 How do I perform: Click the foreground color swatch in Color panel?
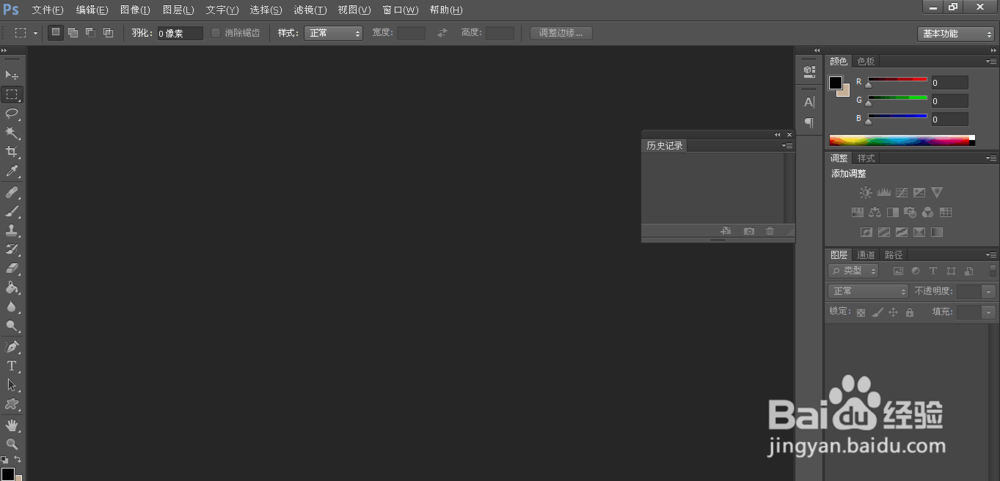click(835, 83)
